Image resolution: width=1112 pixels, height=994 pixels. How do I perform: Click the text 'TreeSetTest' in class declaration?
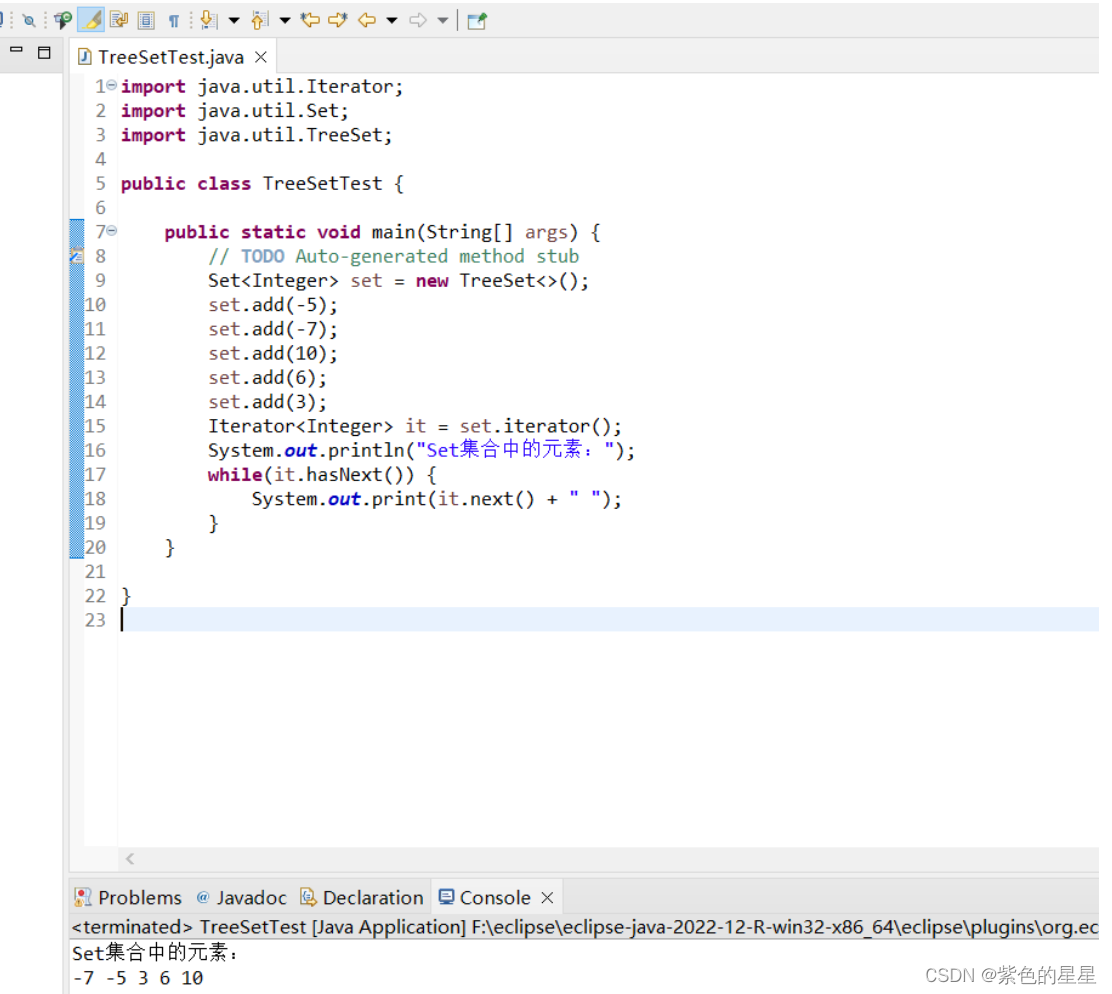[x=323, y=184]
